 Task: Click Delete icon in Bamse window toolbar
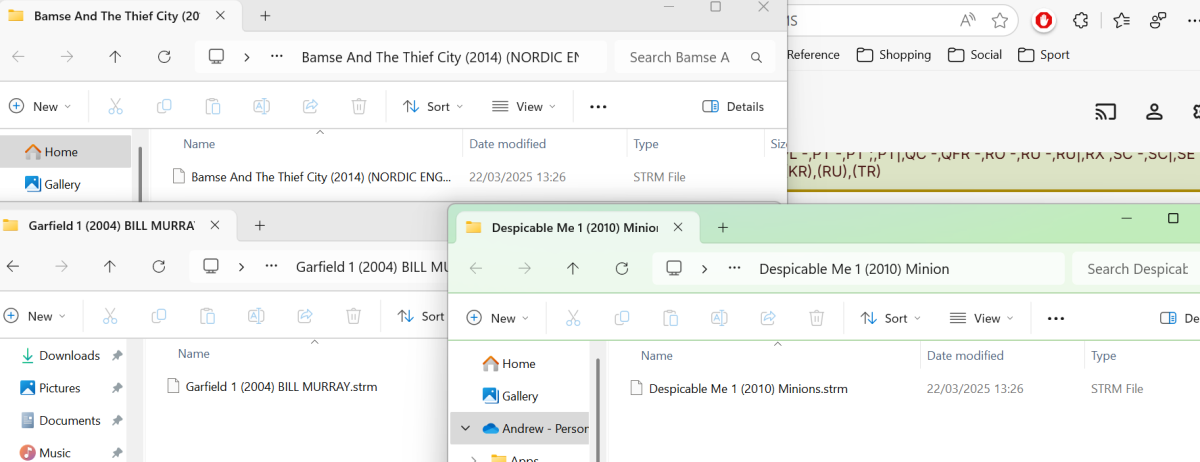[359, 106]
